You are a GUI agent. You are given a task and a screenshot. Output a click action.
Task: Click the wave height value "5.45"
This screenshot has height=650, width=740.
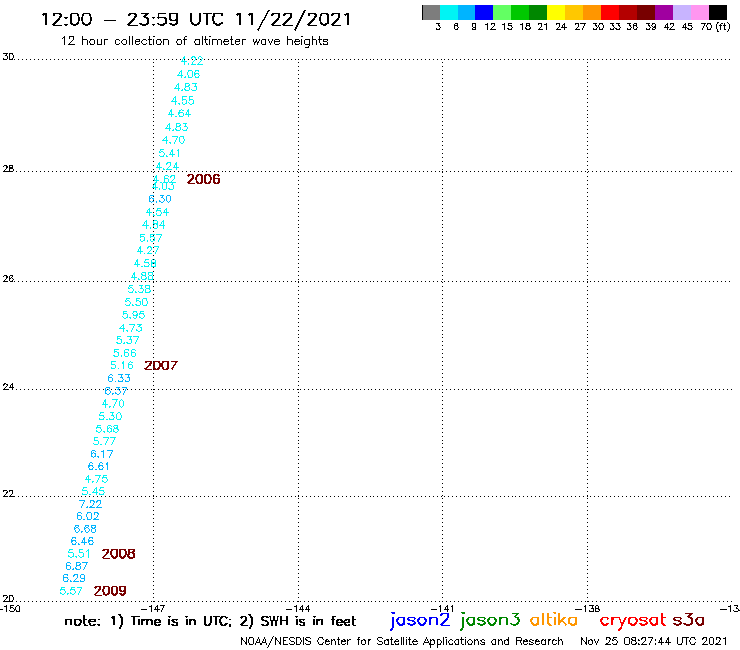click(x=93, y=491)
